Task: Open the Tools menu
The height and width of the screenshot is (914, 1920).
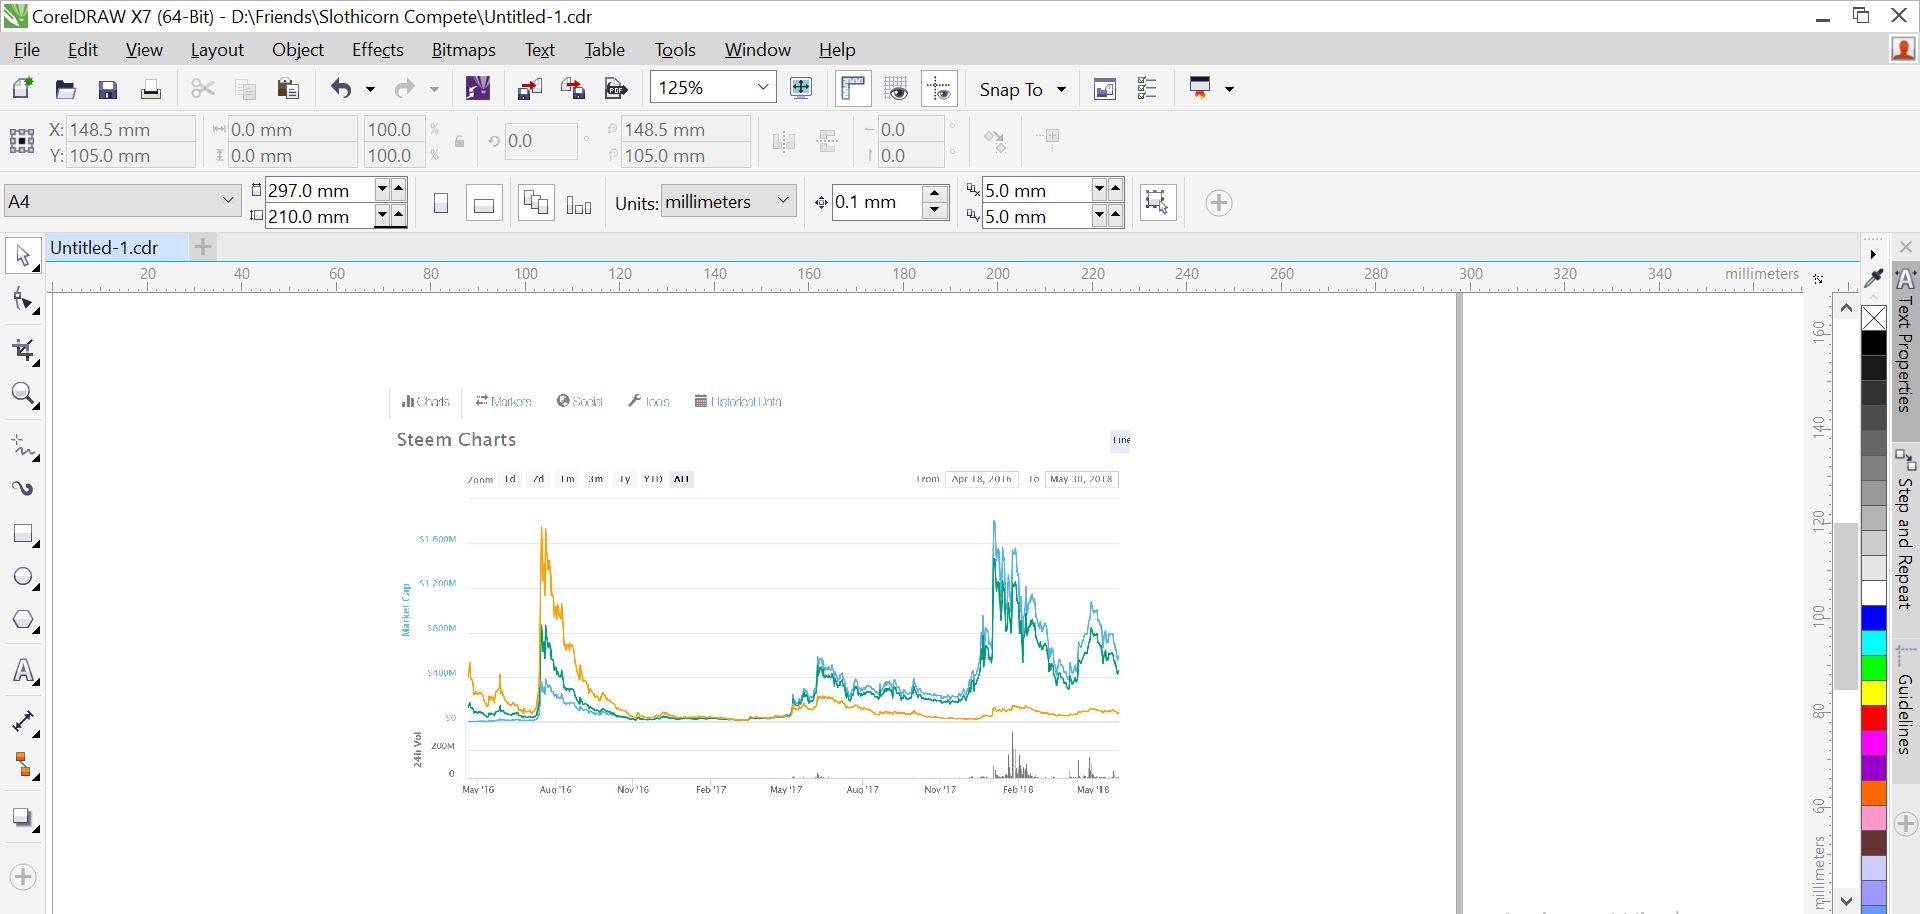Action: click(x=675, y=50)
